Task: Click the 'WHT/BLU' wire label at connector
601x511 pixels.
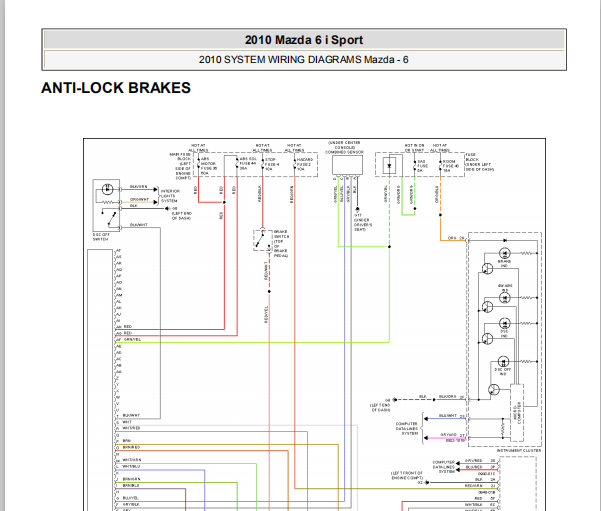Action: (x=131, y=466)
